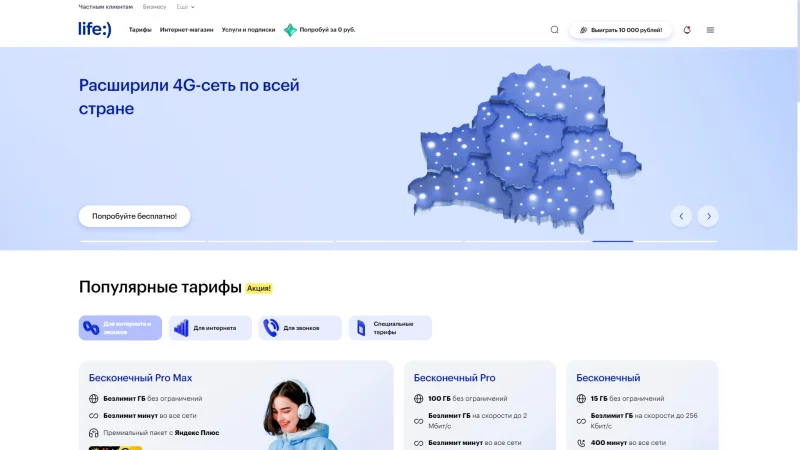The width and height of the screenshot is (800, 450).
Task: Open the 'Услуги и подписки' menu
Action: pos(248,30)
